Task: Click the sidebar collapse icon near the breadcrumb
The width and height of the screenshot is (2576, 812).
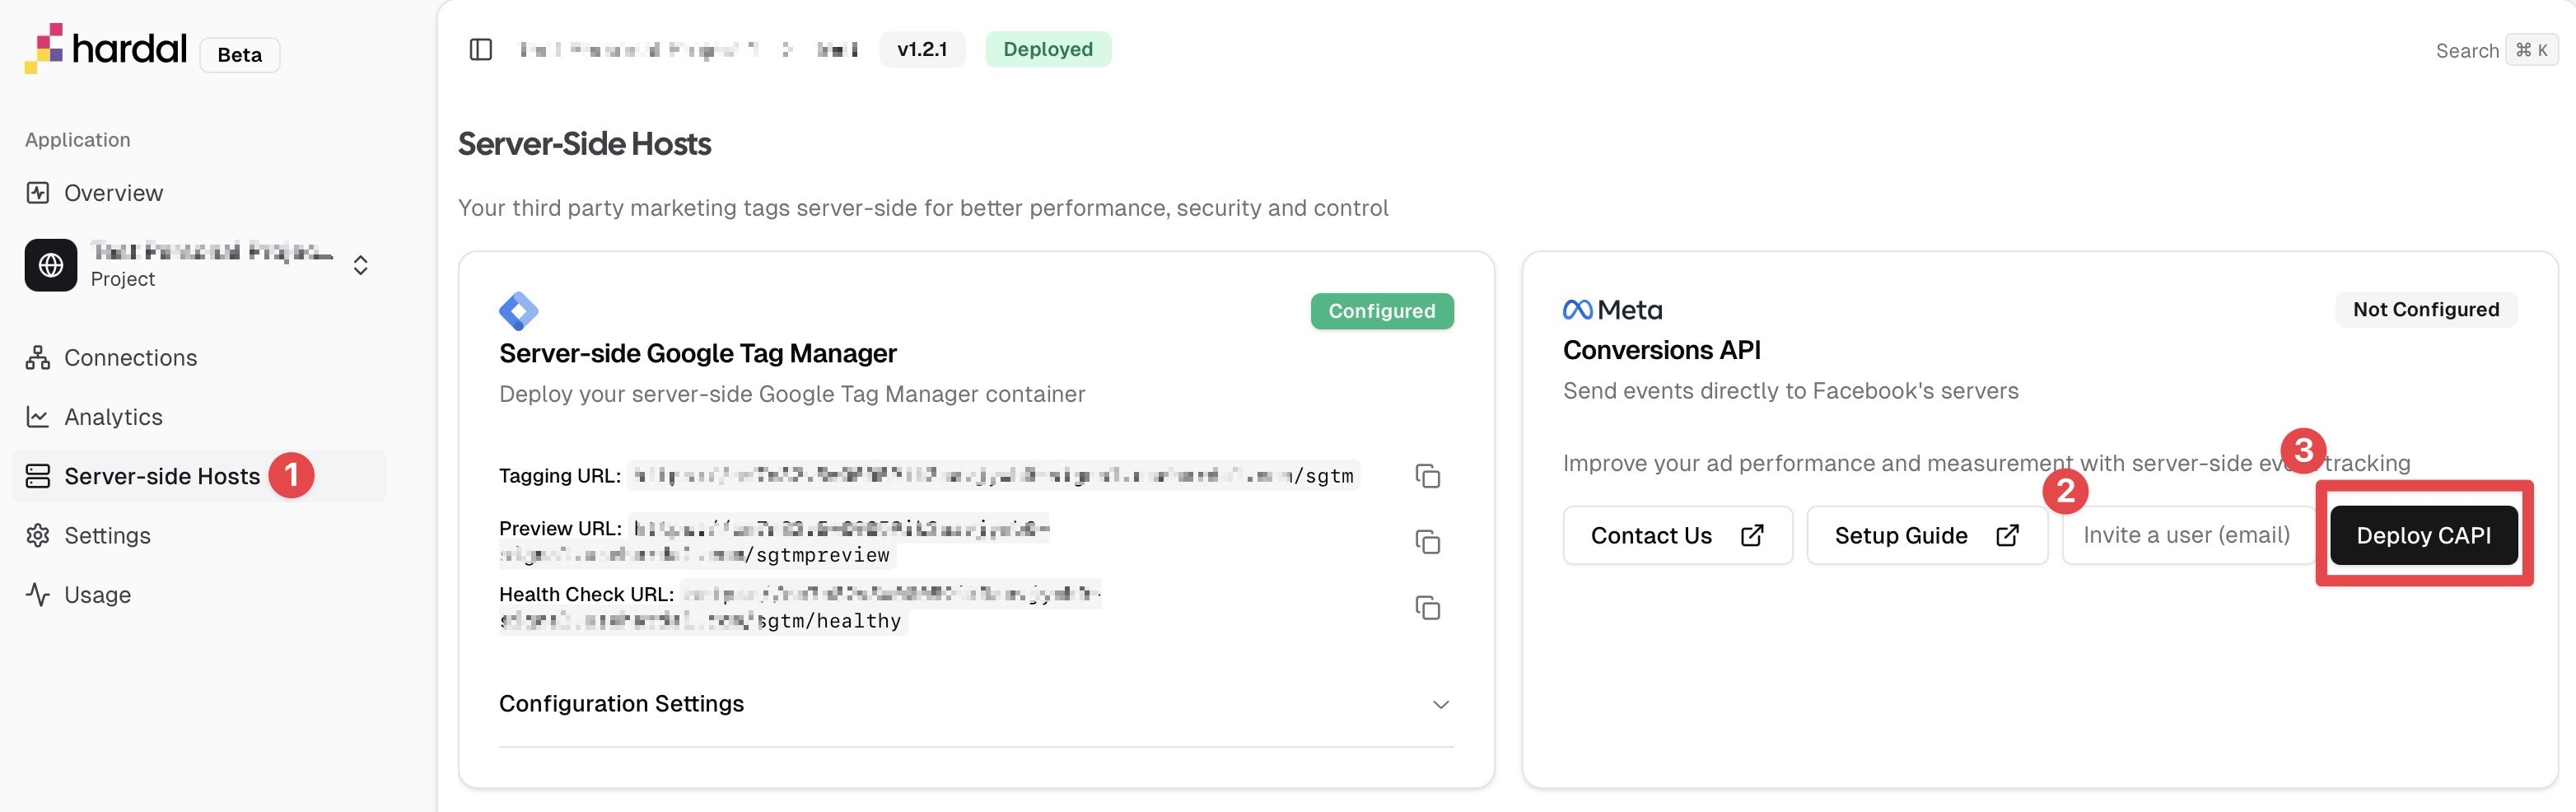Action: [480, 48]
